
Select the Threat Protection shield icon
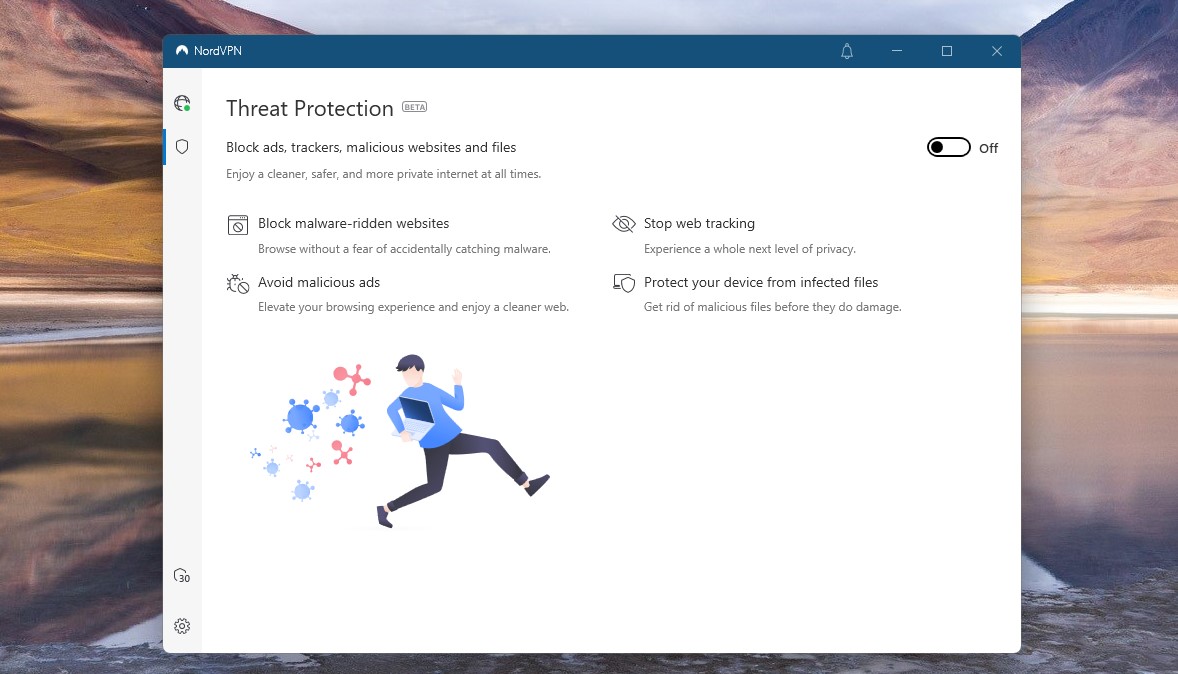(182, 147)
